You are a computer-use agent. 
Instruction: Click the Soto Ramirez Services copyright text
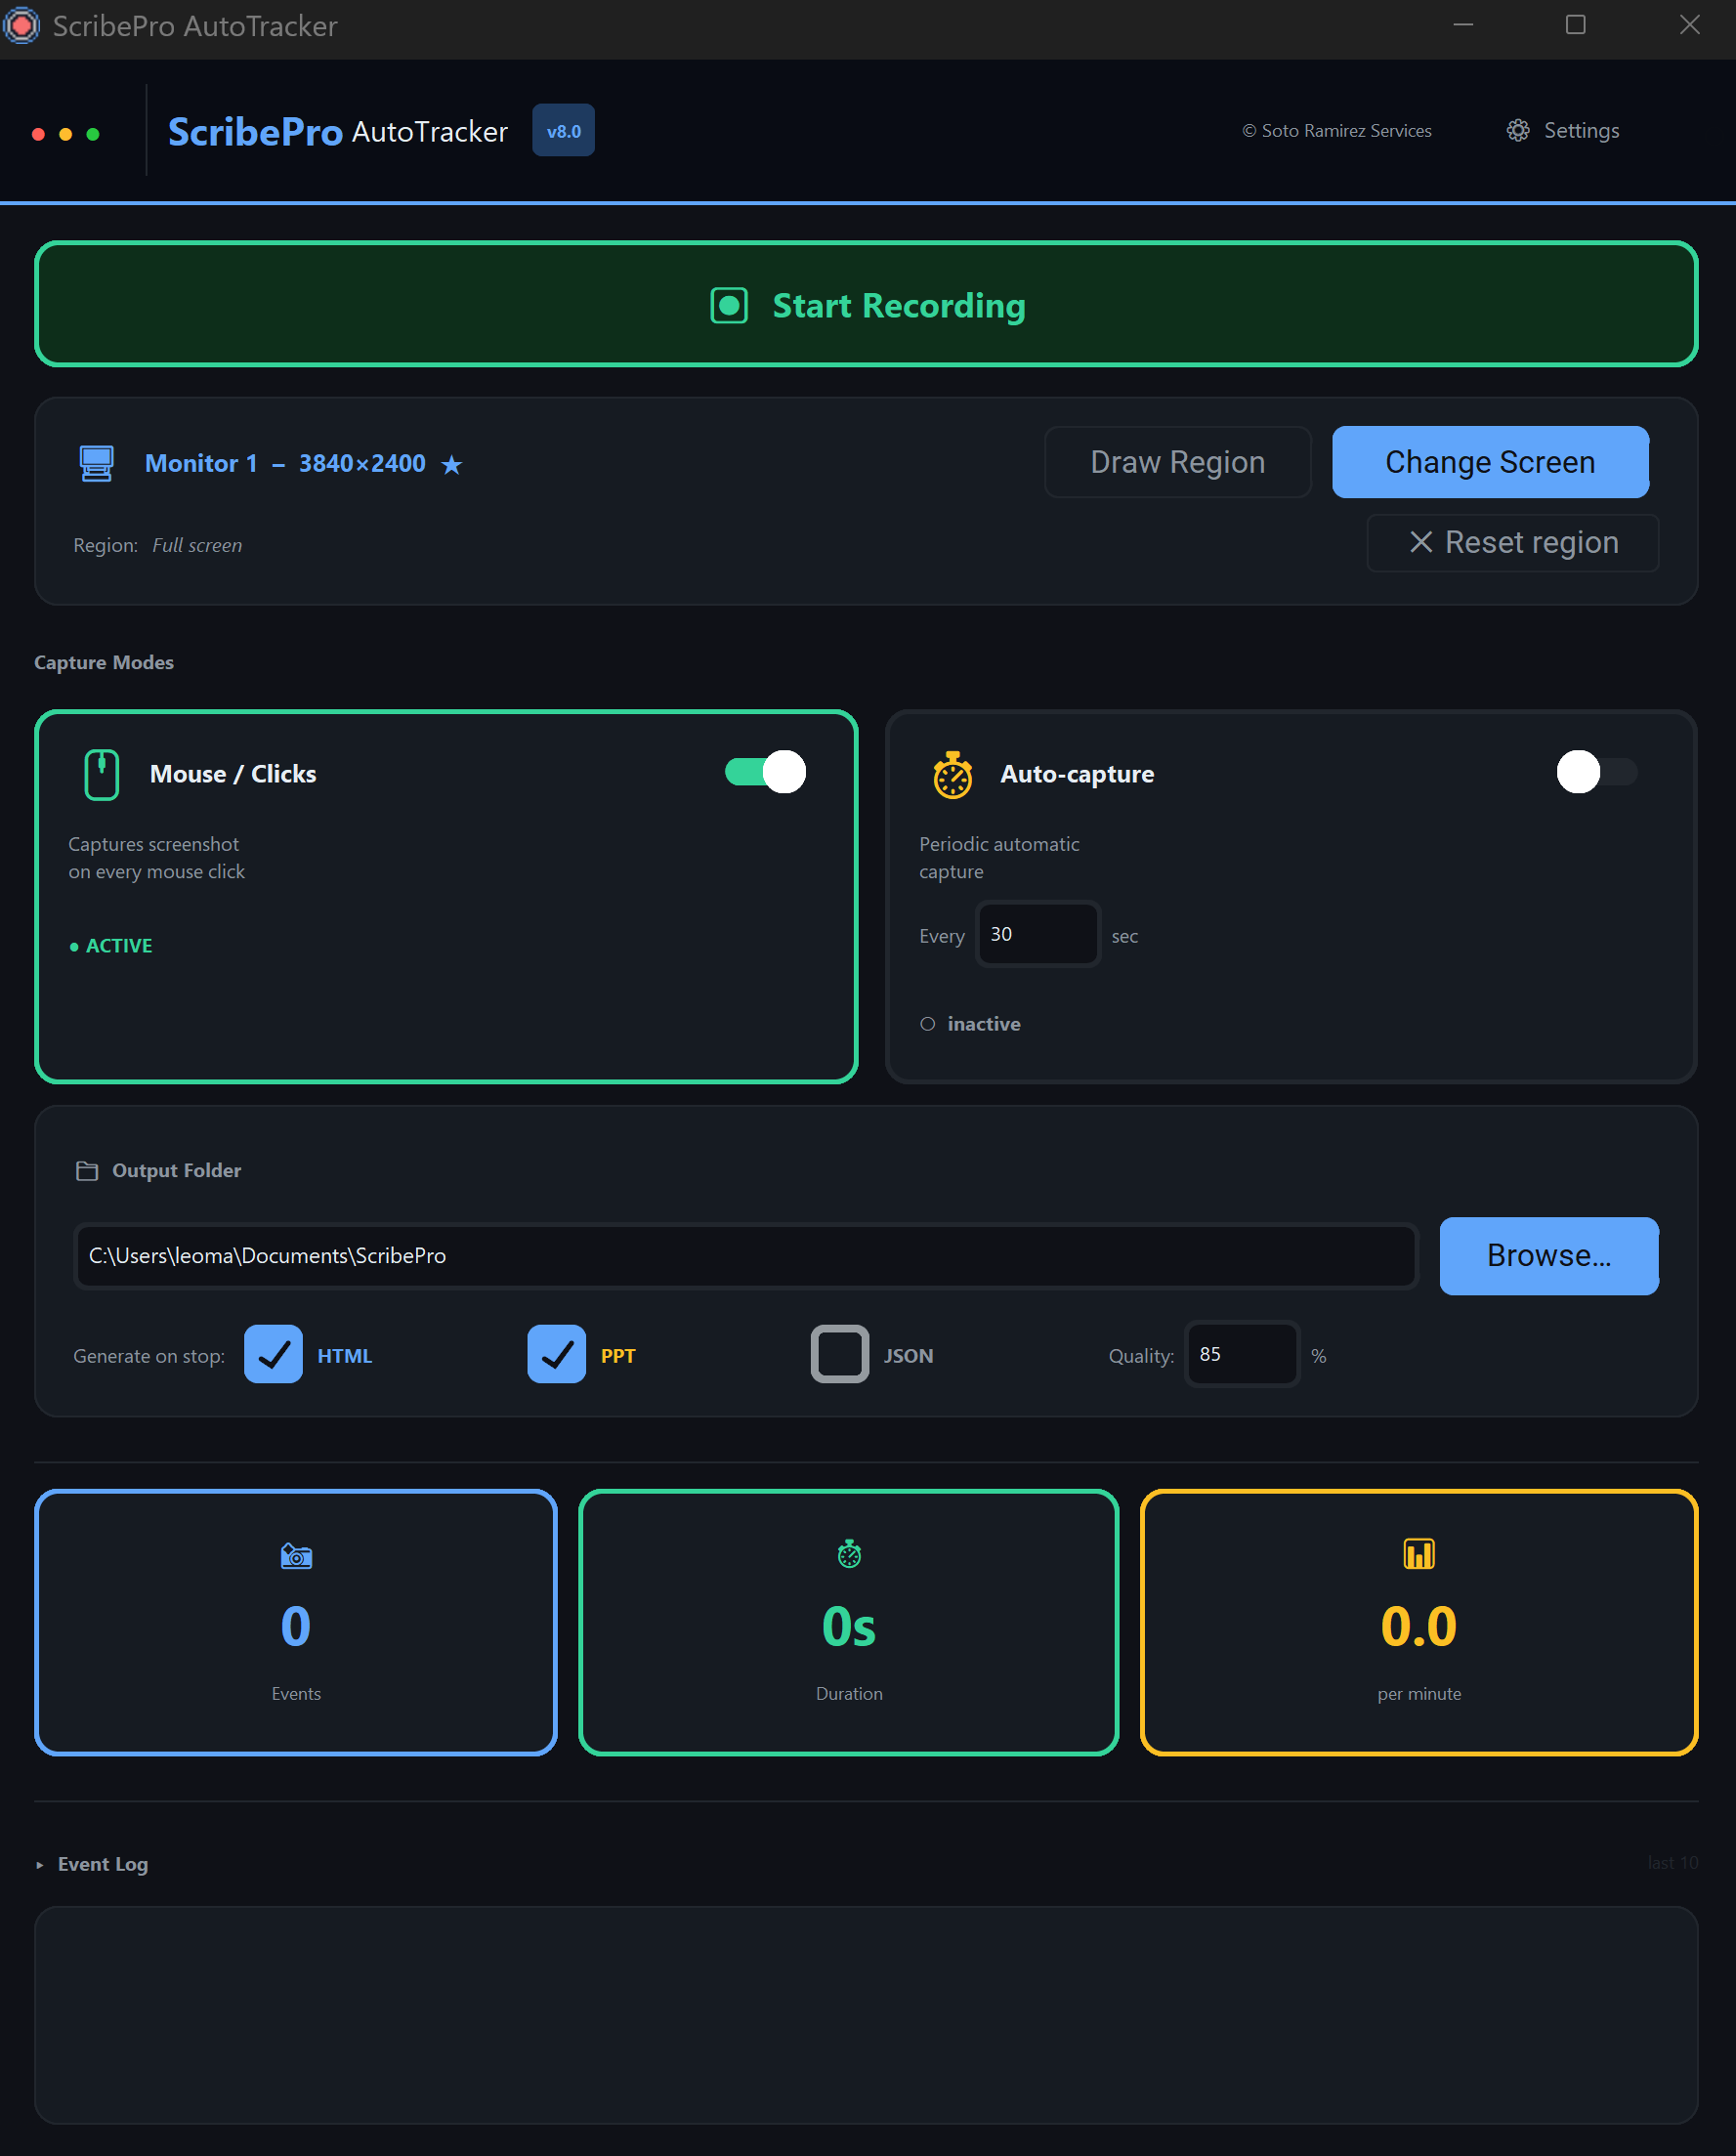pyautogui.click(x=1337, y=131)
